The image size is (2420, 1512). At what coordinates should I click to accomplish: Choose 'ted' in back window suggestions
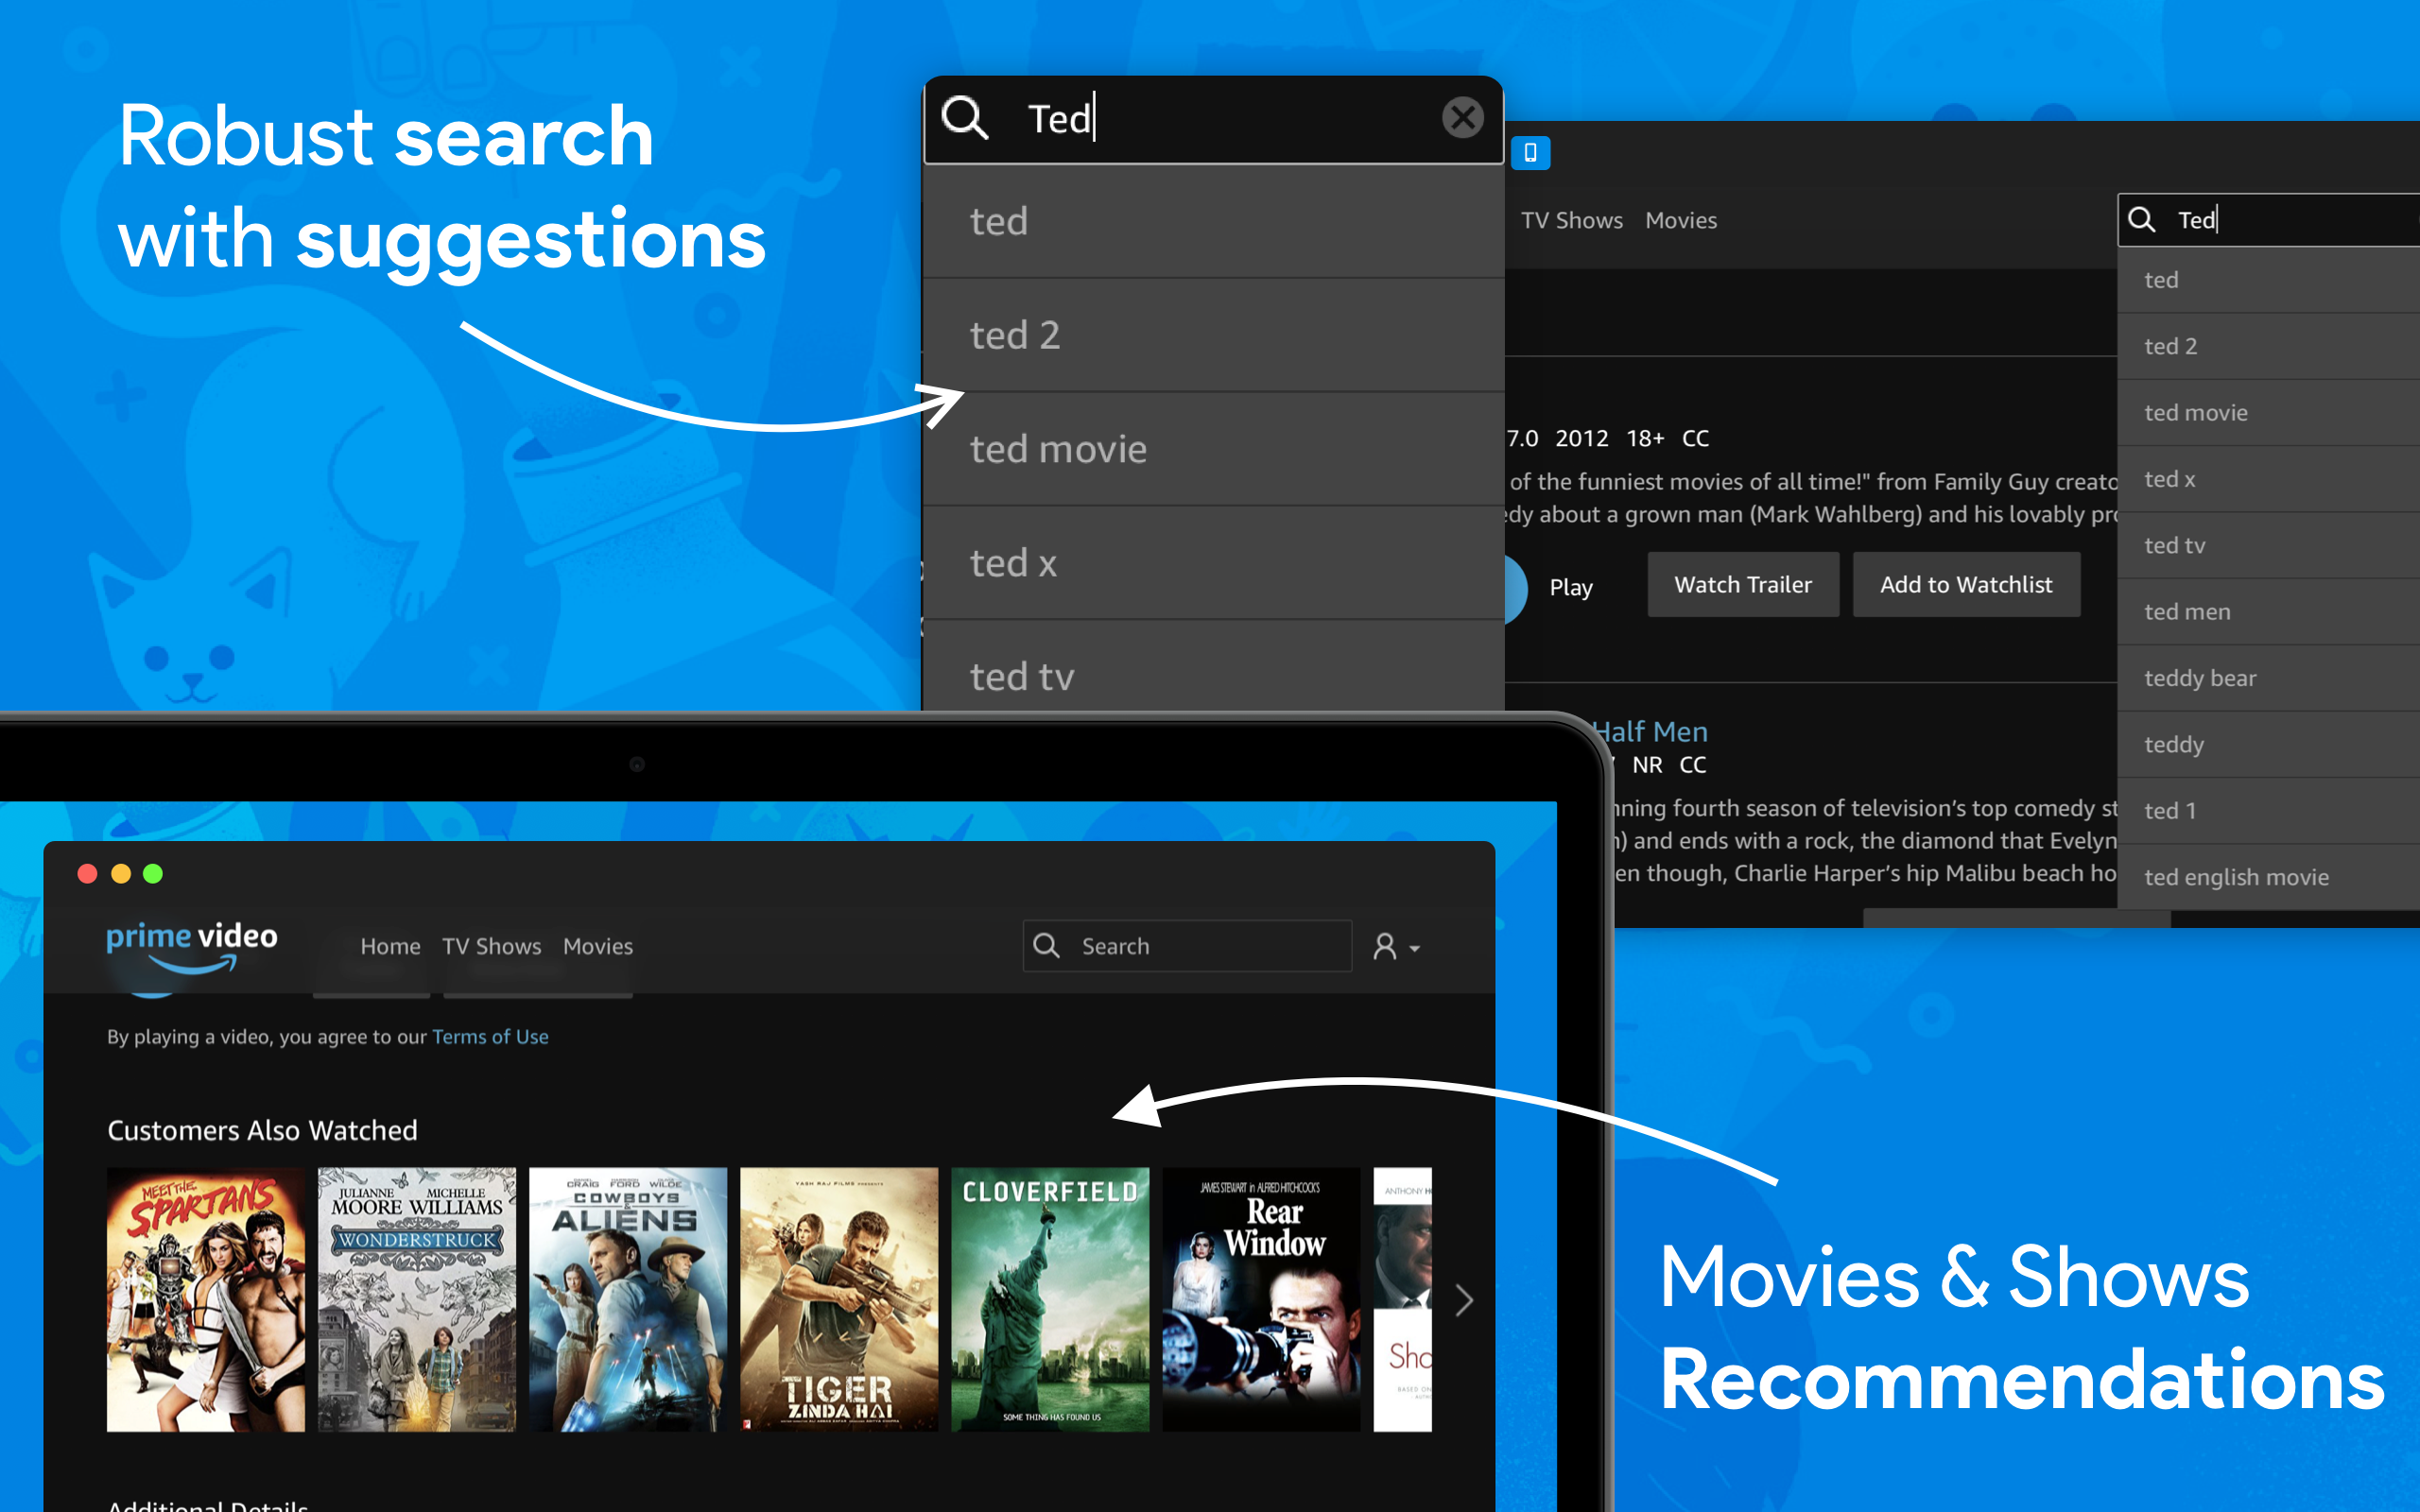click(2268, 280)
